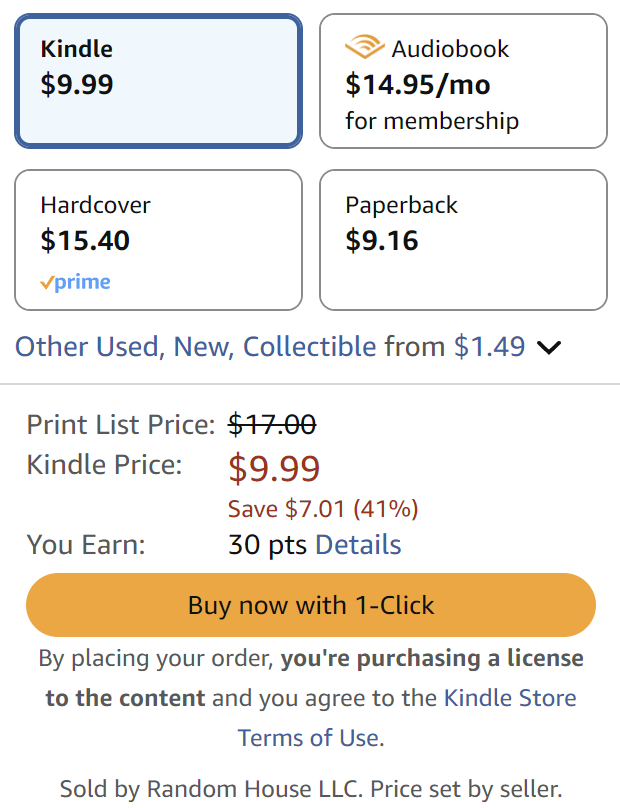Click the Save $7.01 (41%) text
Screen dimensions: 620x808
pyautogui.click(x=323, y=509)
